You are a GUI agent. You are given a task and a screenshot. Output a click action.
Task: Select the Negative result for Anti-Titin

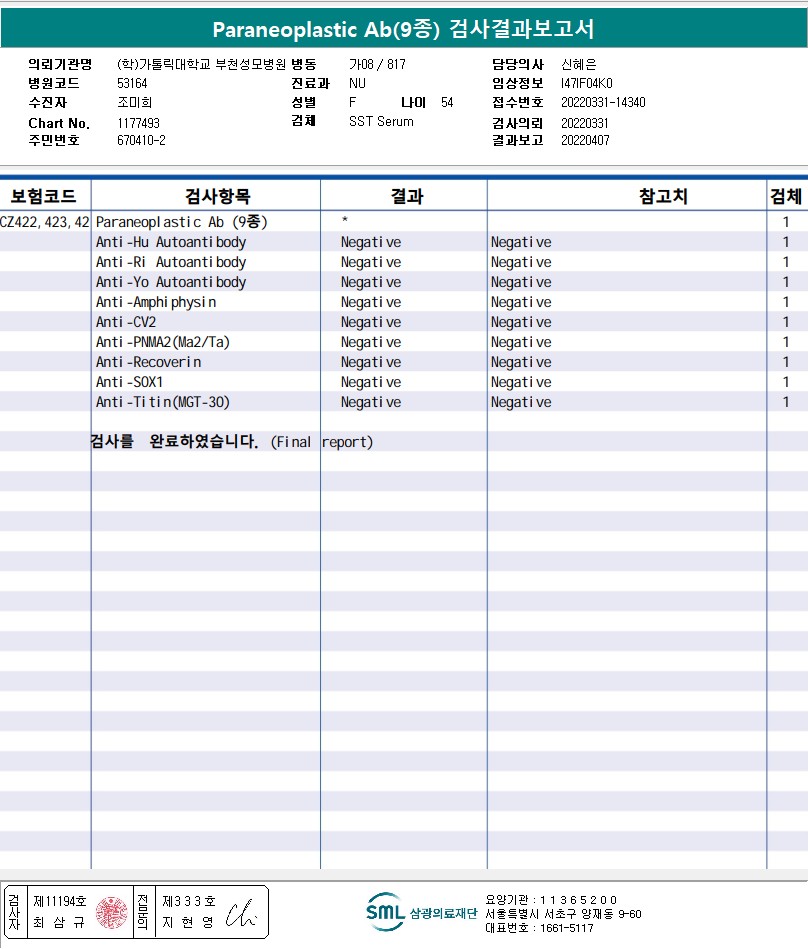click(371, 402)
